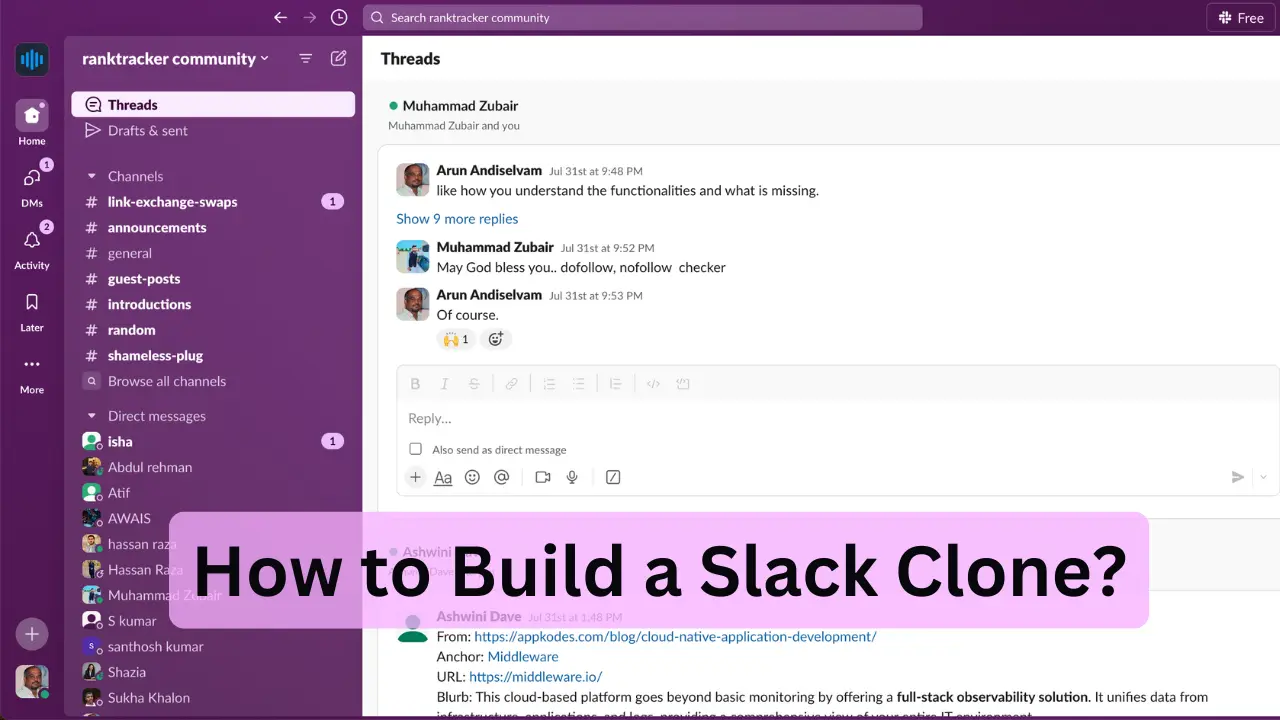Image resolution: width=1280 pixels, height=720 pixels.
Task: Attach a file with the plus button
Action: (415, 477)
